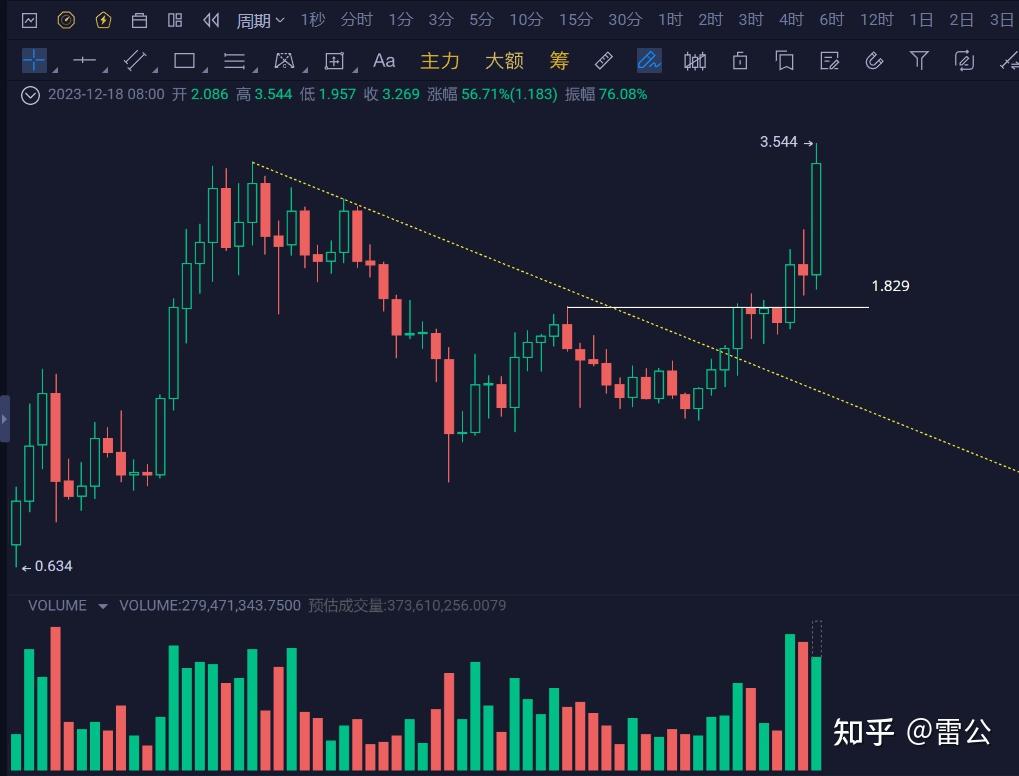Click the 1.829 horizontal line label
The height and width of the screenshot is (776, 1019).
(890, 286)
